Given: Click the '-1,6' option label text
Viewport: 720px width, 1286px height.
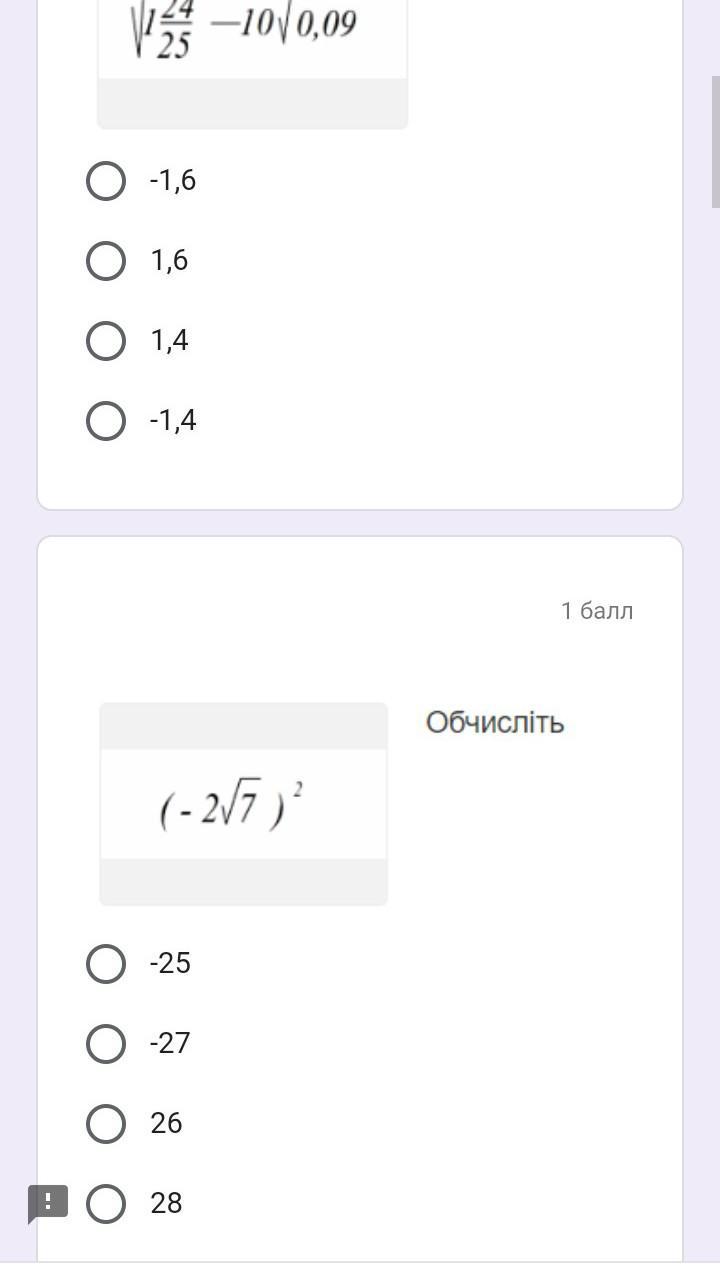Looking at the screenshot, I should 172,181.
